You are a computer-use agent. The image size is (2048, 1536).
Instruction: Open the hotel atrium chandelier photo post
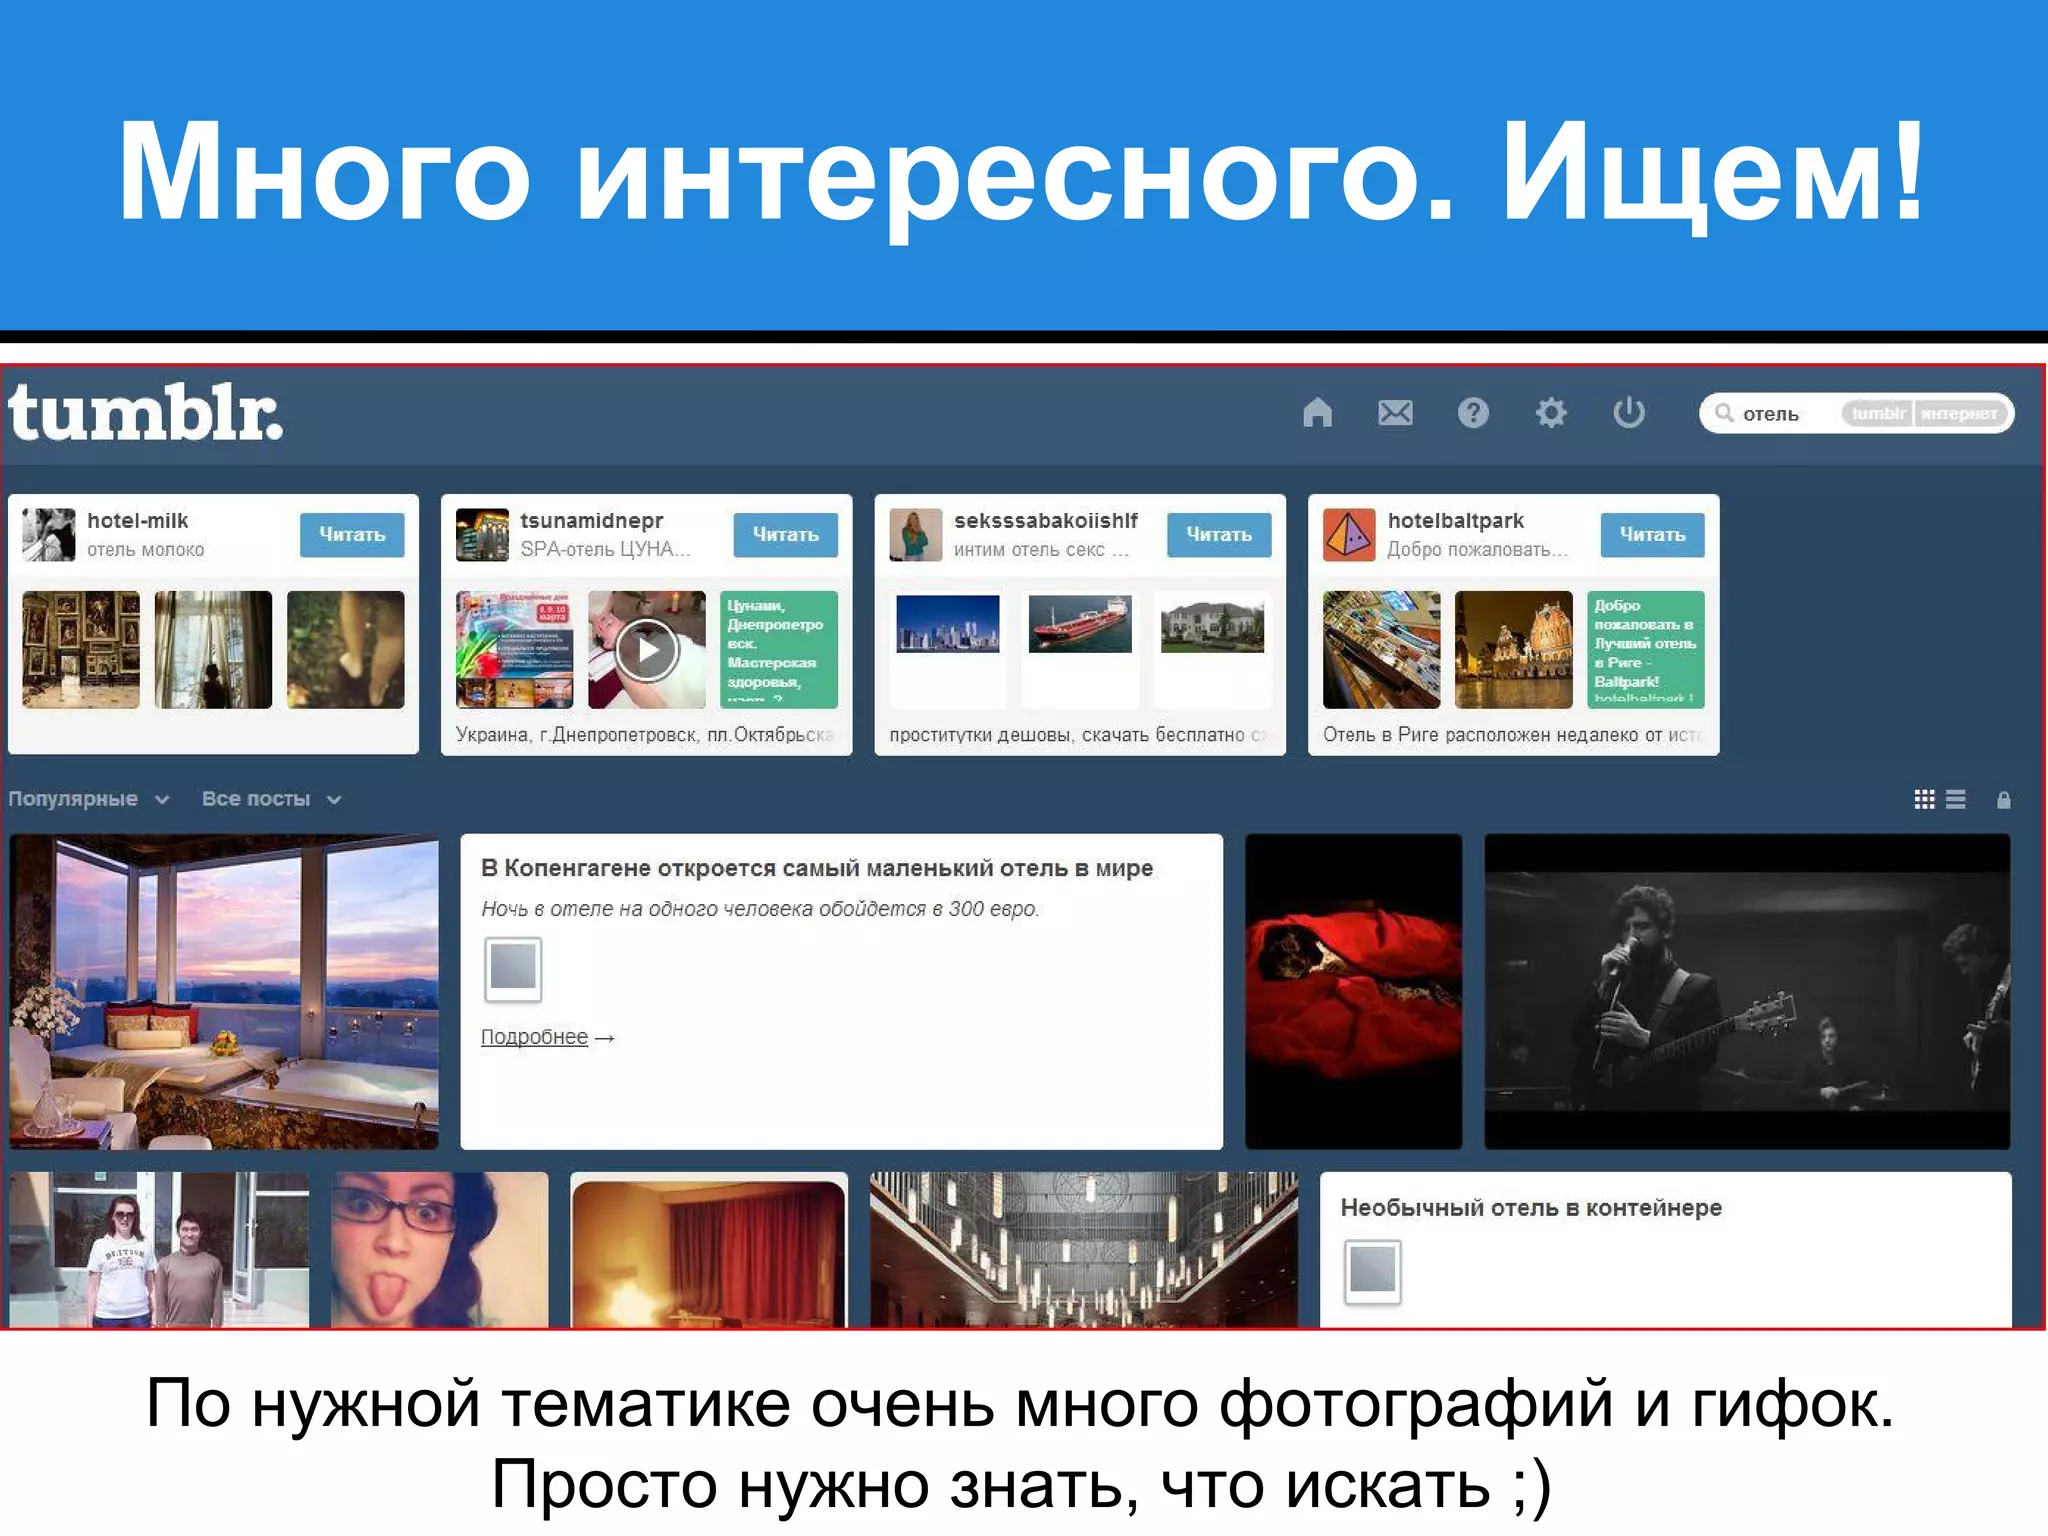(1084, 1250)
